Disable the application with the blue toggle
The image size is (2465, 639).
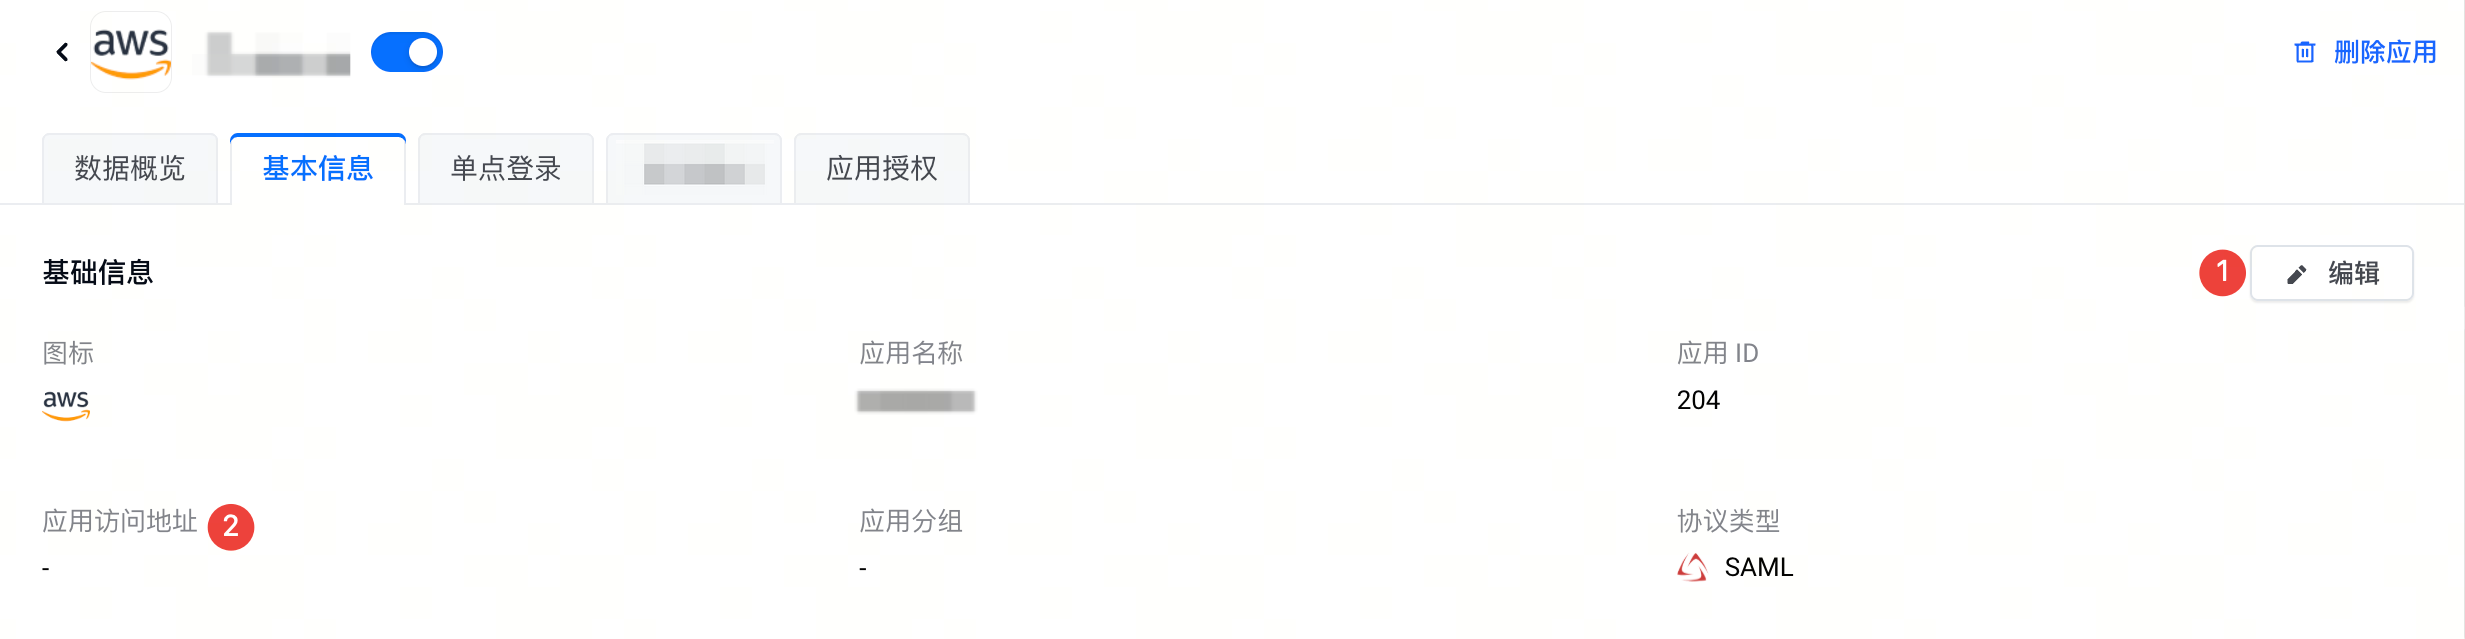[407, 52]
